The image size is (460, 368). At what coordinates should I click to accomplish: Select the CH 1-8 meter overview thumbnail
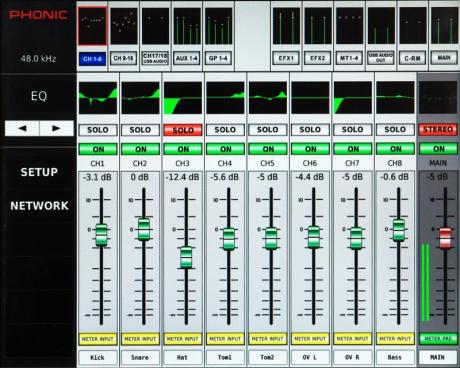[92, 26]
